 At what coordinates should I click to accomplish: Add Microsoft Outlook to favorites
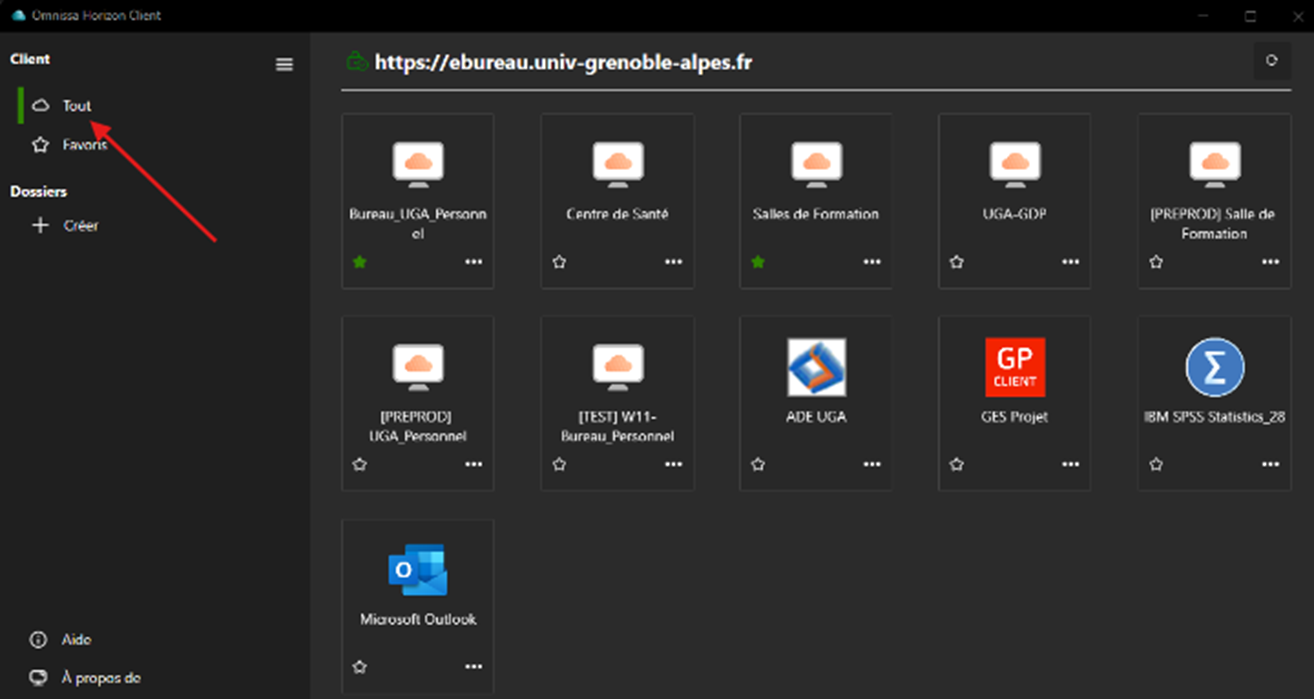[360, 667]
